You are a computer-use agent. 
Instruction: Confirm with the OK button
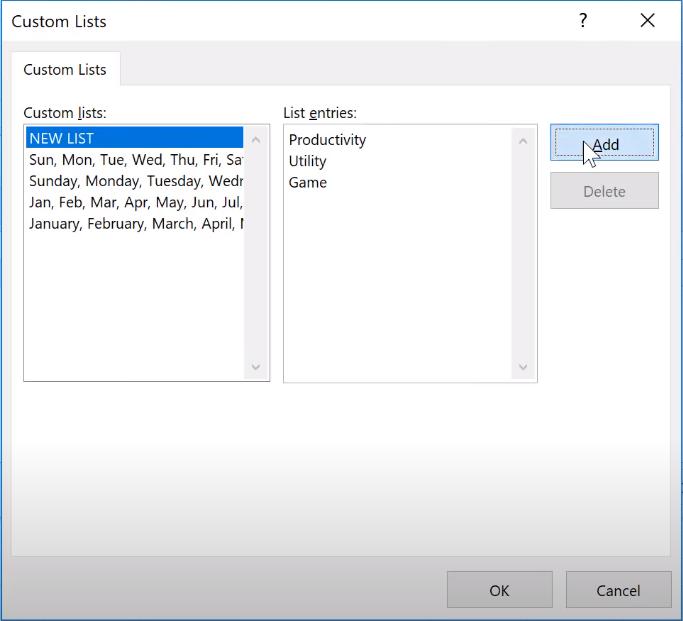coord(499,590)
